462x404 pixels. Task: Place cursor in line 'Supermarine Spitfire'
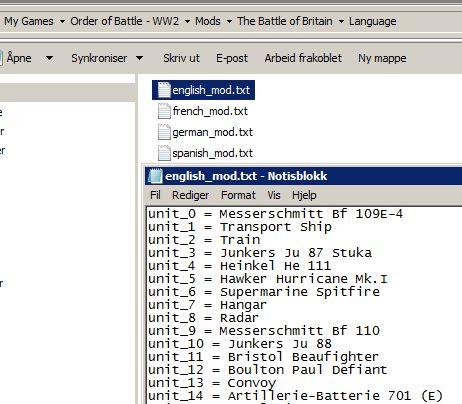coord(264,292)
